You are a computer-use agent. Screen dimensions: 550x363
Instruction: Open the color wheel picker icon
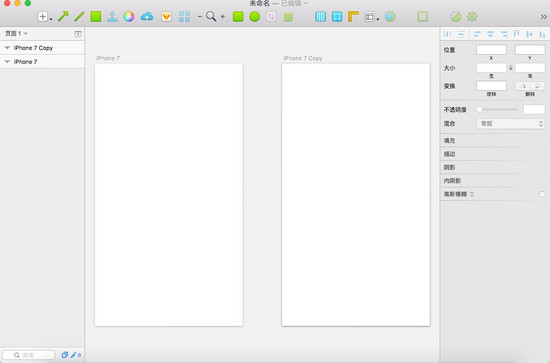(129, 16)
